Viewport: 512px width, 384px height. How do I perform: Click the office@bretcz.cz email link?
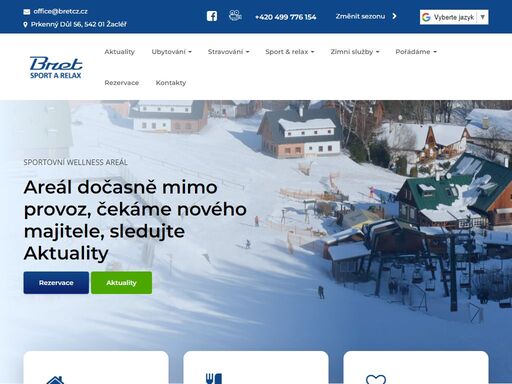(60, 11)
